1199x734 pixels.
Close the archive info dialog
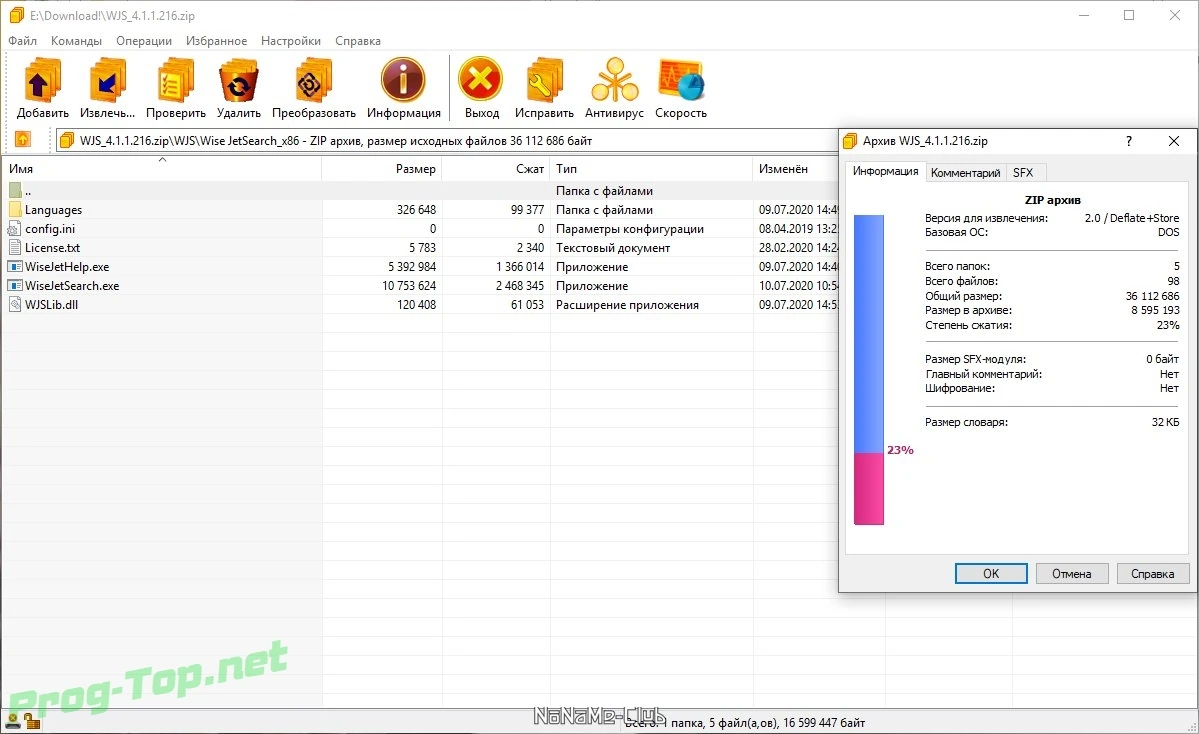click(1174, 141)
